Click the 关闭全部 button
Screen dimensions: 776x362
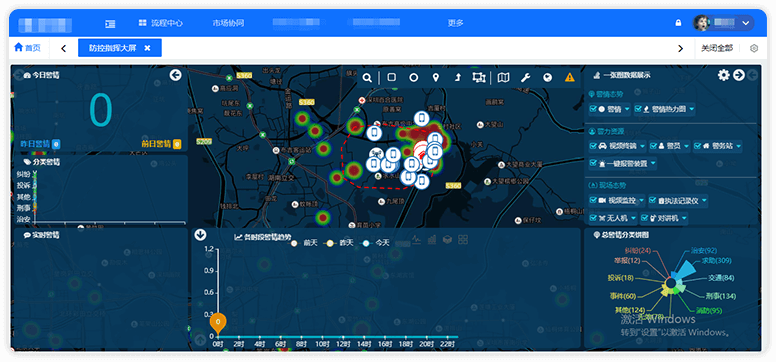pyautogui.click(x=717, y=48)
